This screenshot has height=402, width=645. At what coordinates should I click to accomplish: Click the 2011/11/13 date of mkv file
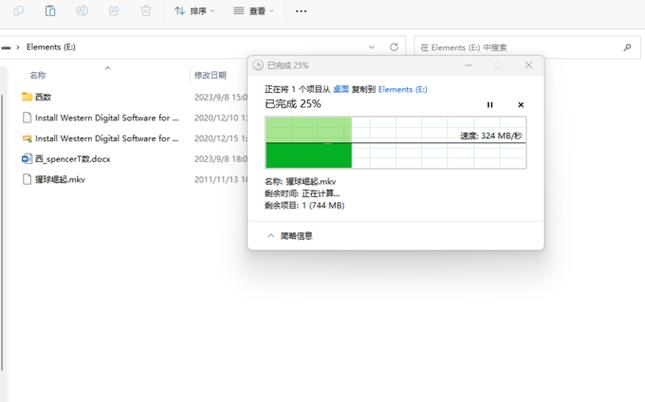(221, 179)
